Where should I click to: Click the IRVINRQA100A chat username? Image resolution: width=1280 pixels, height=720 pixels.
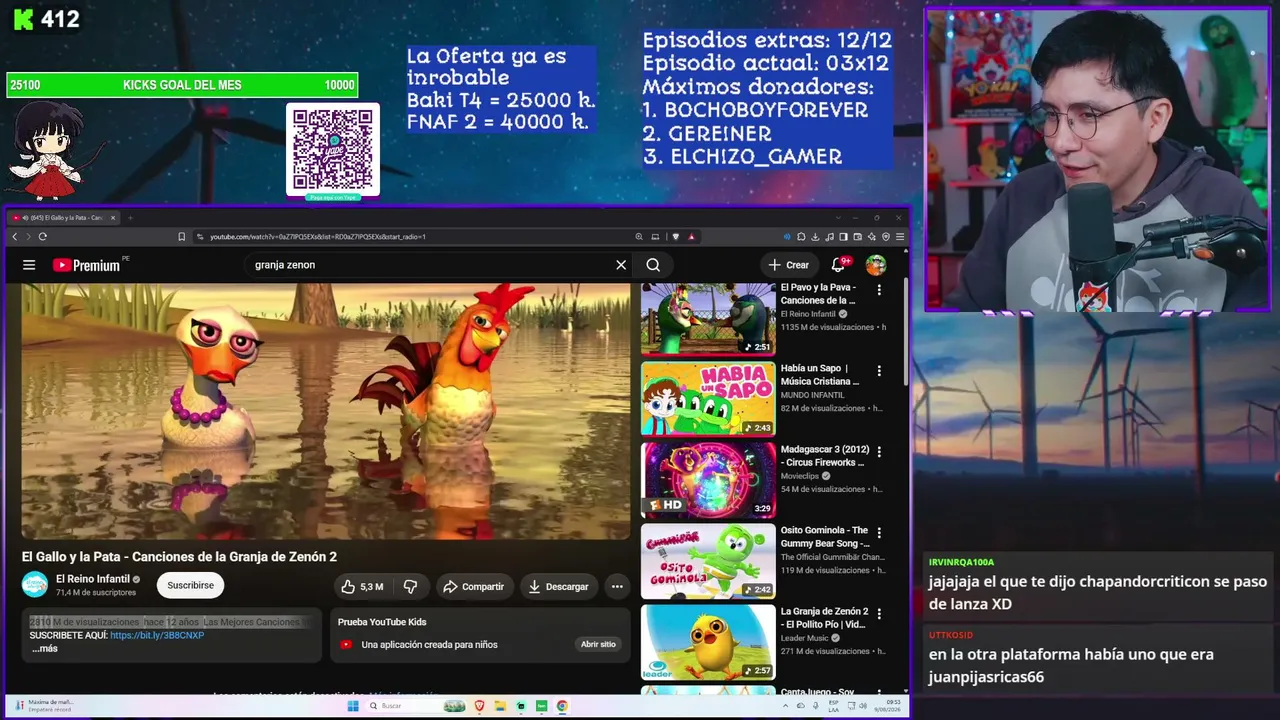[961, 562]
